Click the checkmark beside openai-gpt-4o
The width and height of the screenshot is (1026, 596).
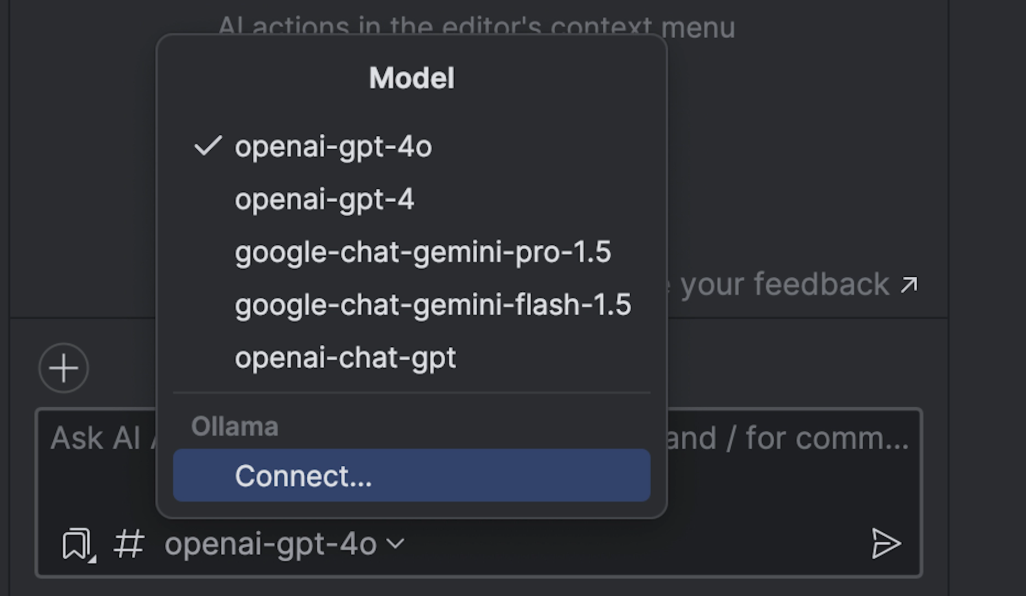tap(207, 147)
